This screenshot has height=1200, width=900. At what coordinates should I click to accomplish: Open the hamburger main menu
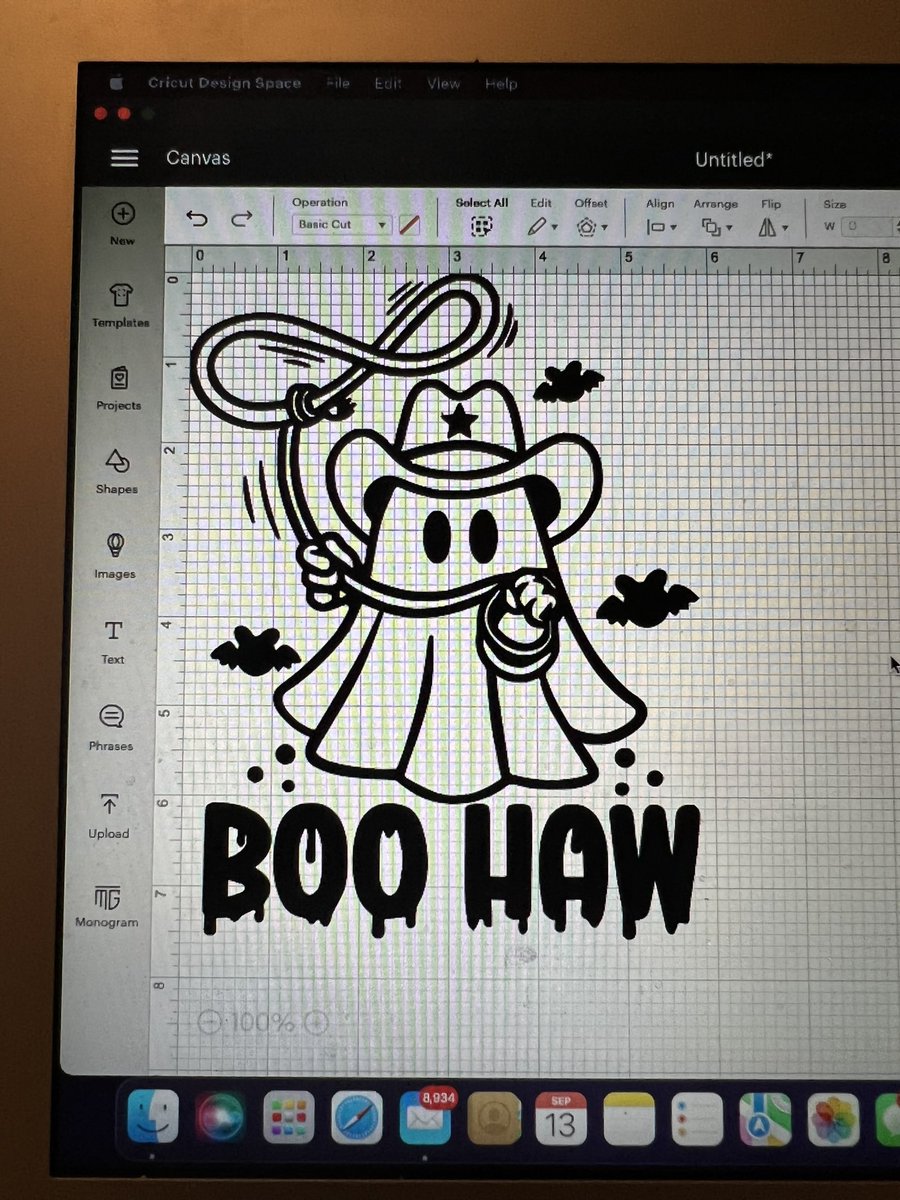click(x=124, y=158)
